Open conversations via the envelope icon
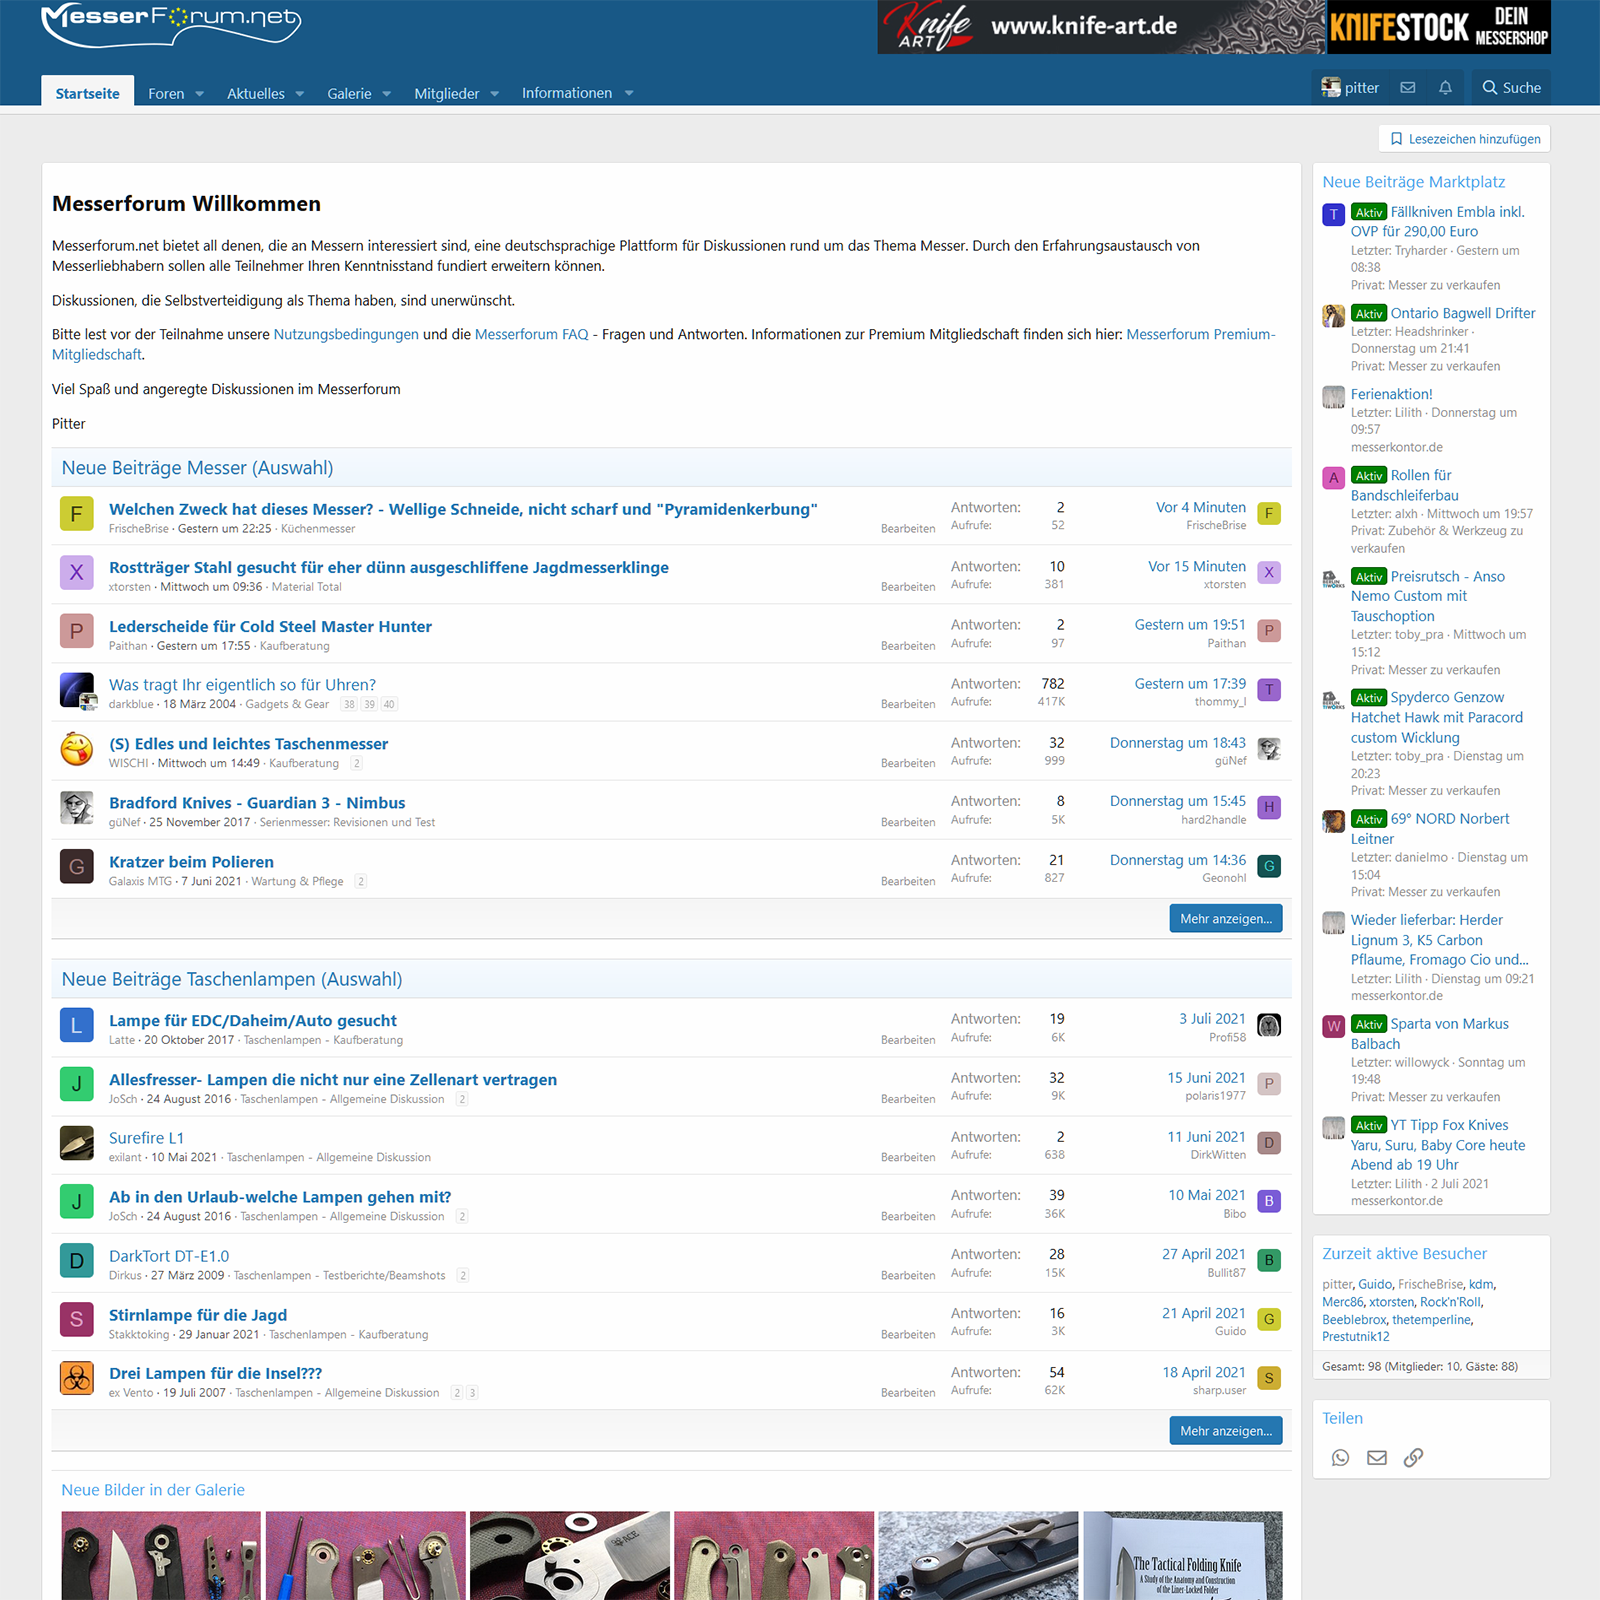This screenshot has height=1600, width=1600. point(1408,88)
